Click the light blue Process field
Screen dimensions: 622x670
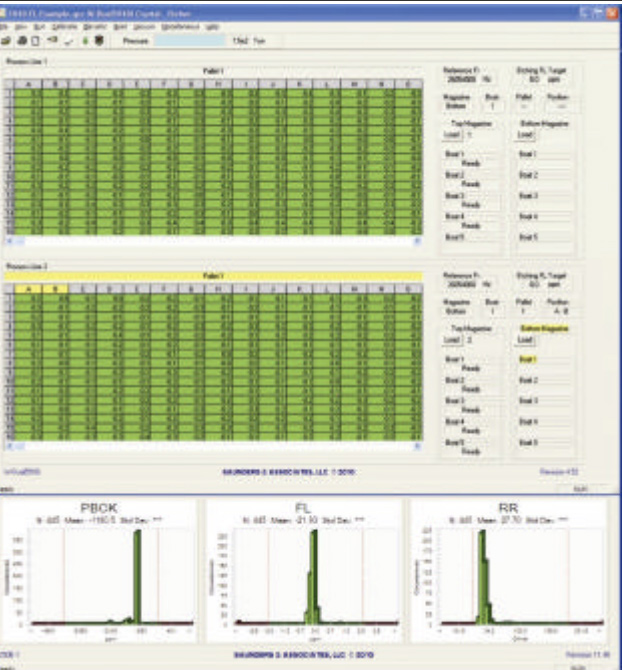[x=189, y=41]
